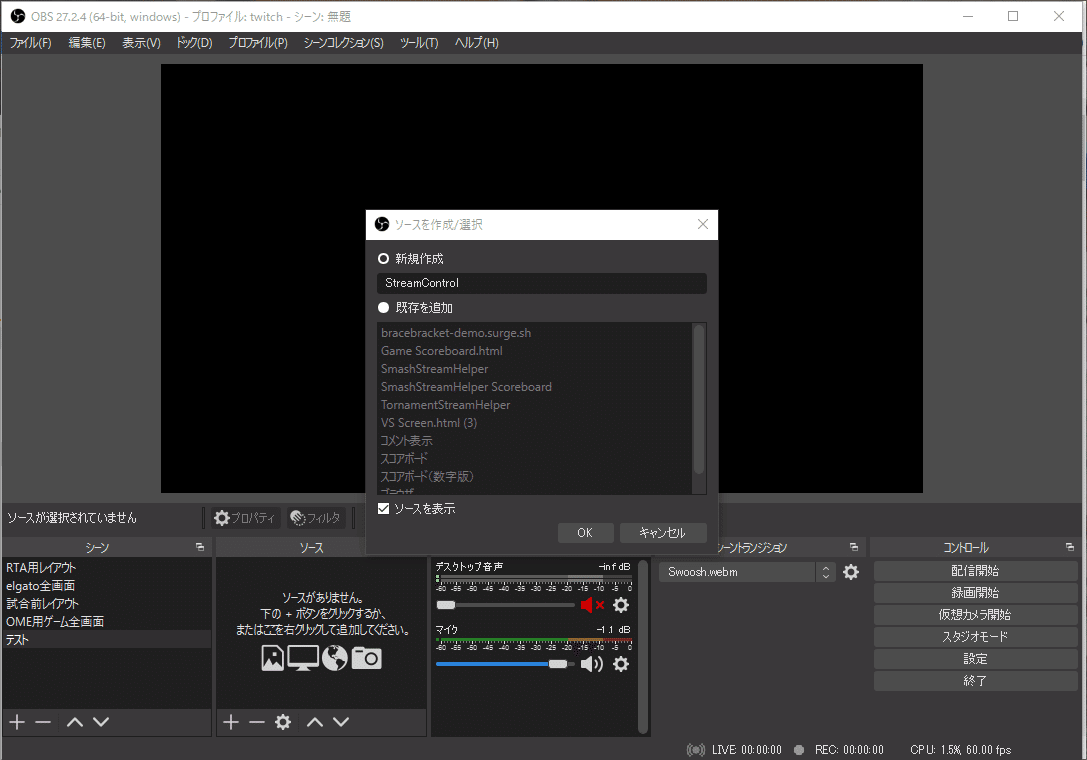Click キャンセル button in dialog
Screen dimensions: 1087x760
[x=663, y=533]
